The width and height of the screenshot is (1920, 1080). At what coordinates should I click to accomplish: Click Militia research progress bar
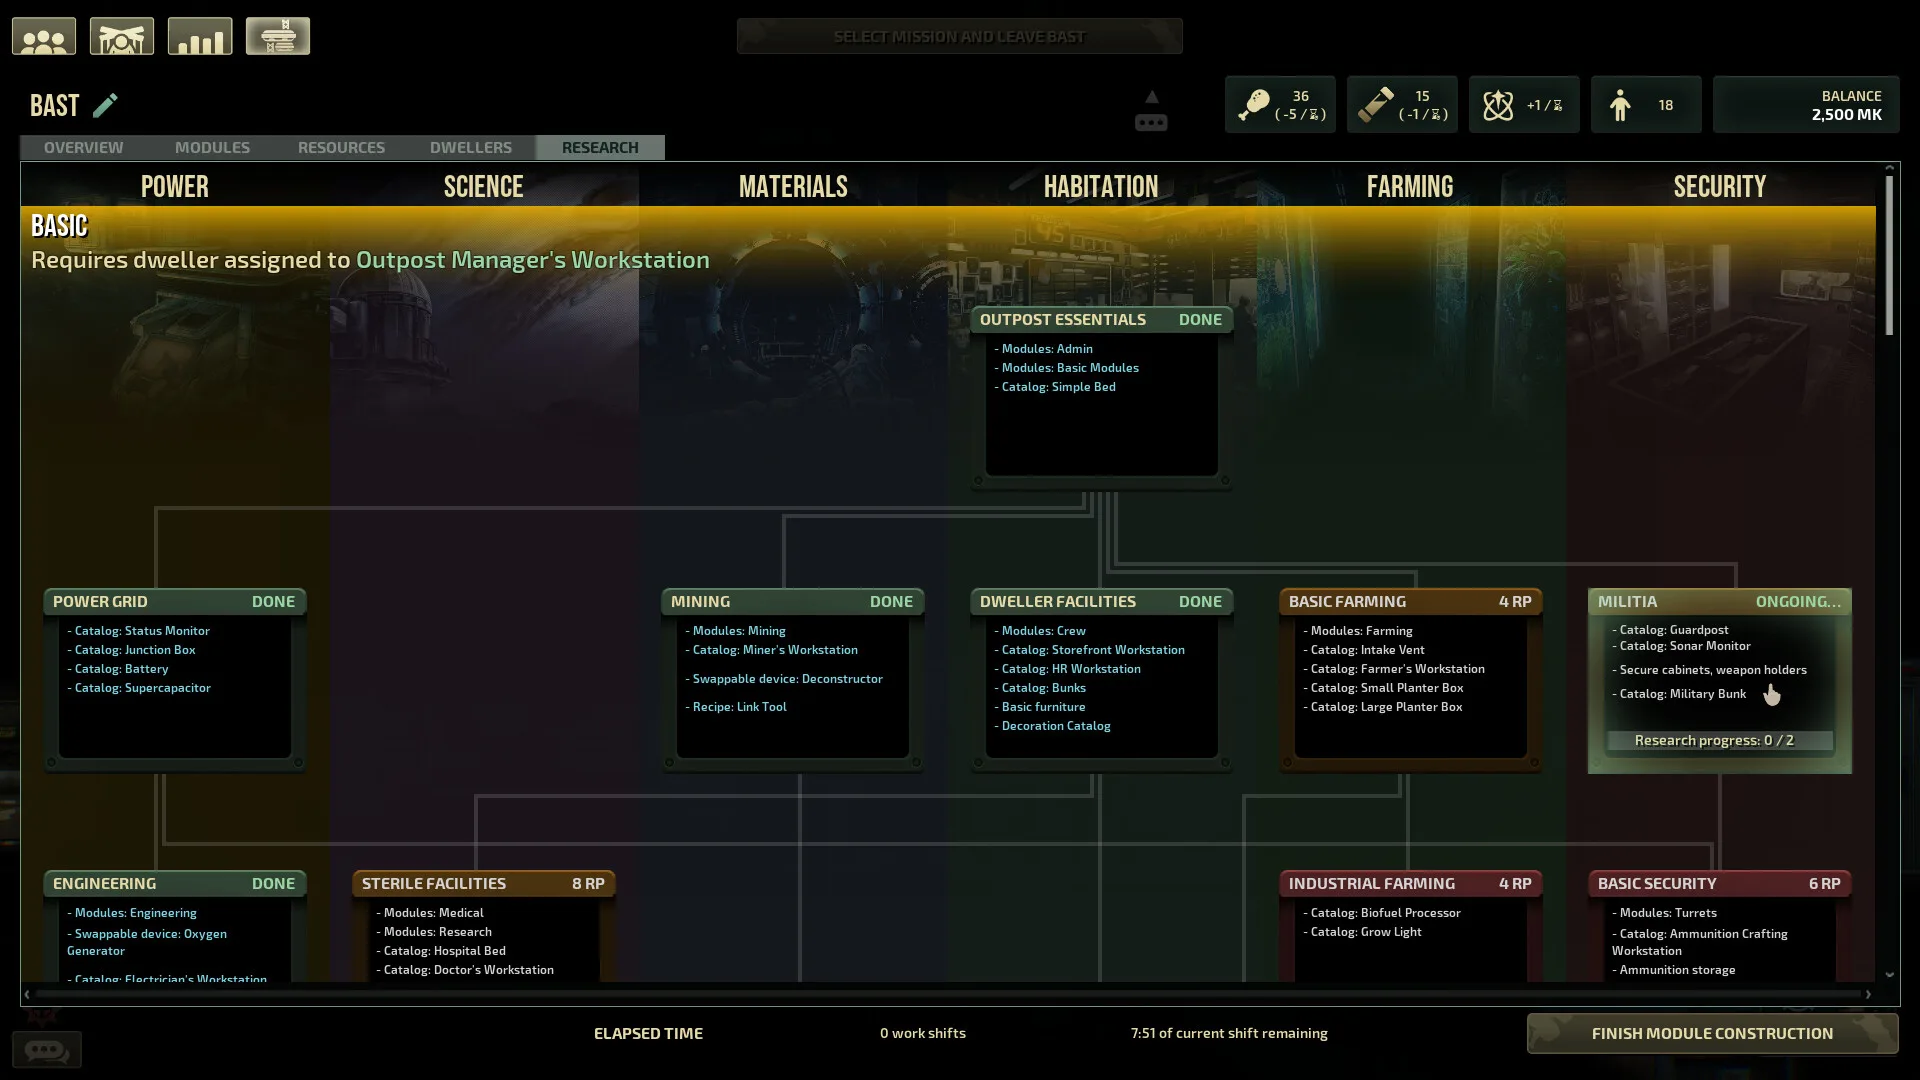[1719, 741]
